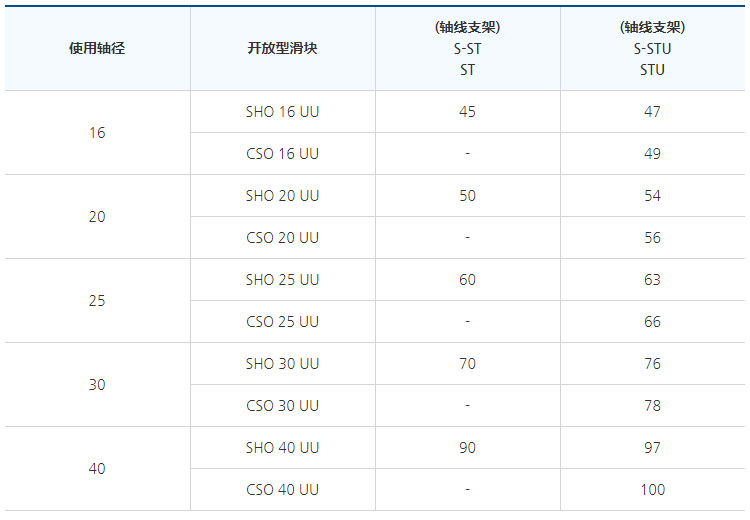The width and height of the screenshot is (750, 520).
Task: Click the SHO 40 UU cell
Action: pyautogui.click(x=282, y=448)
